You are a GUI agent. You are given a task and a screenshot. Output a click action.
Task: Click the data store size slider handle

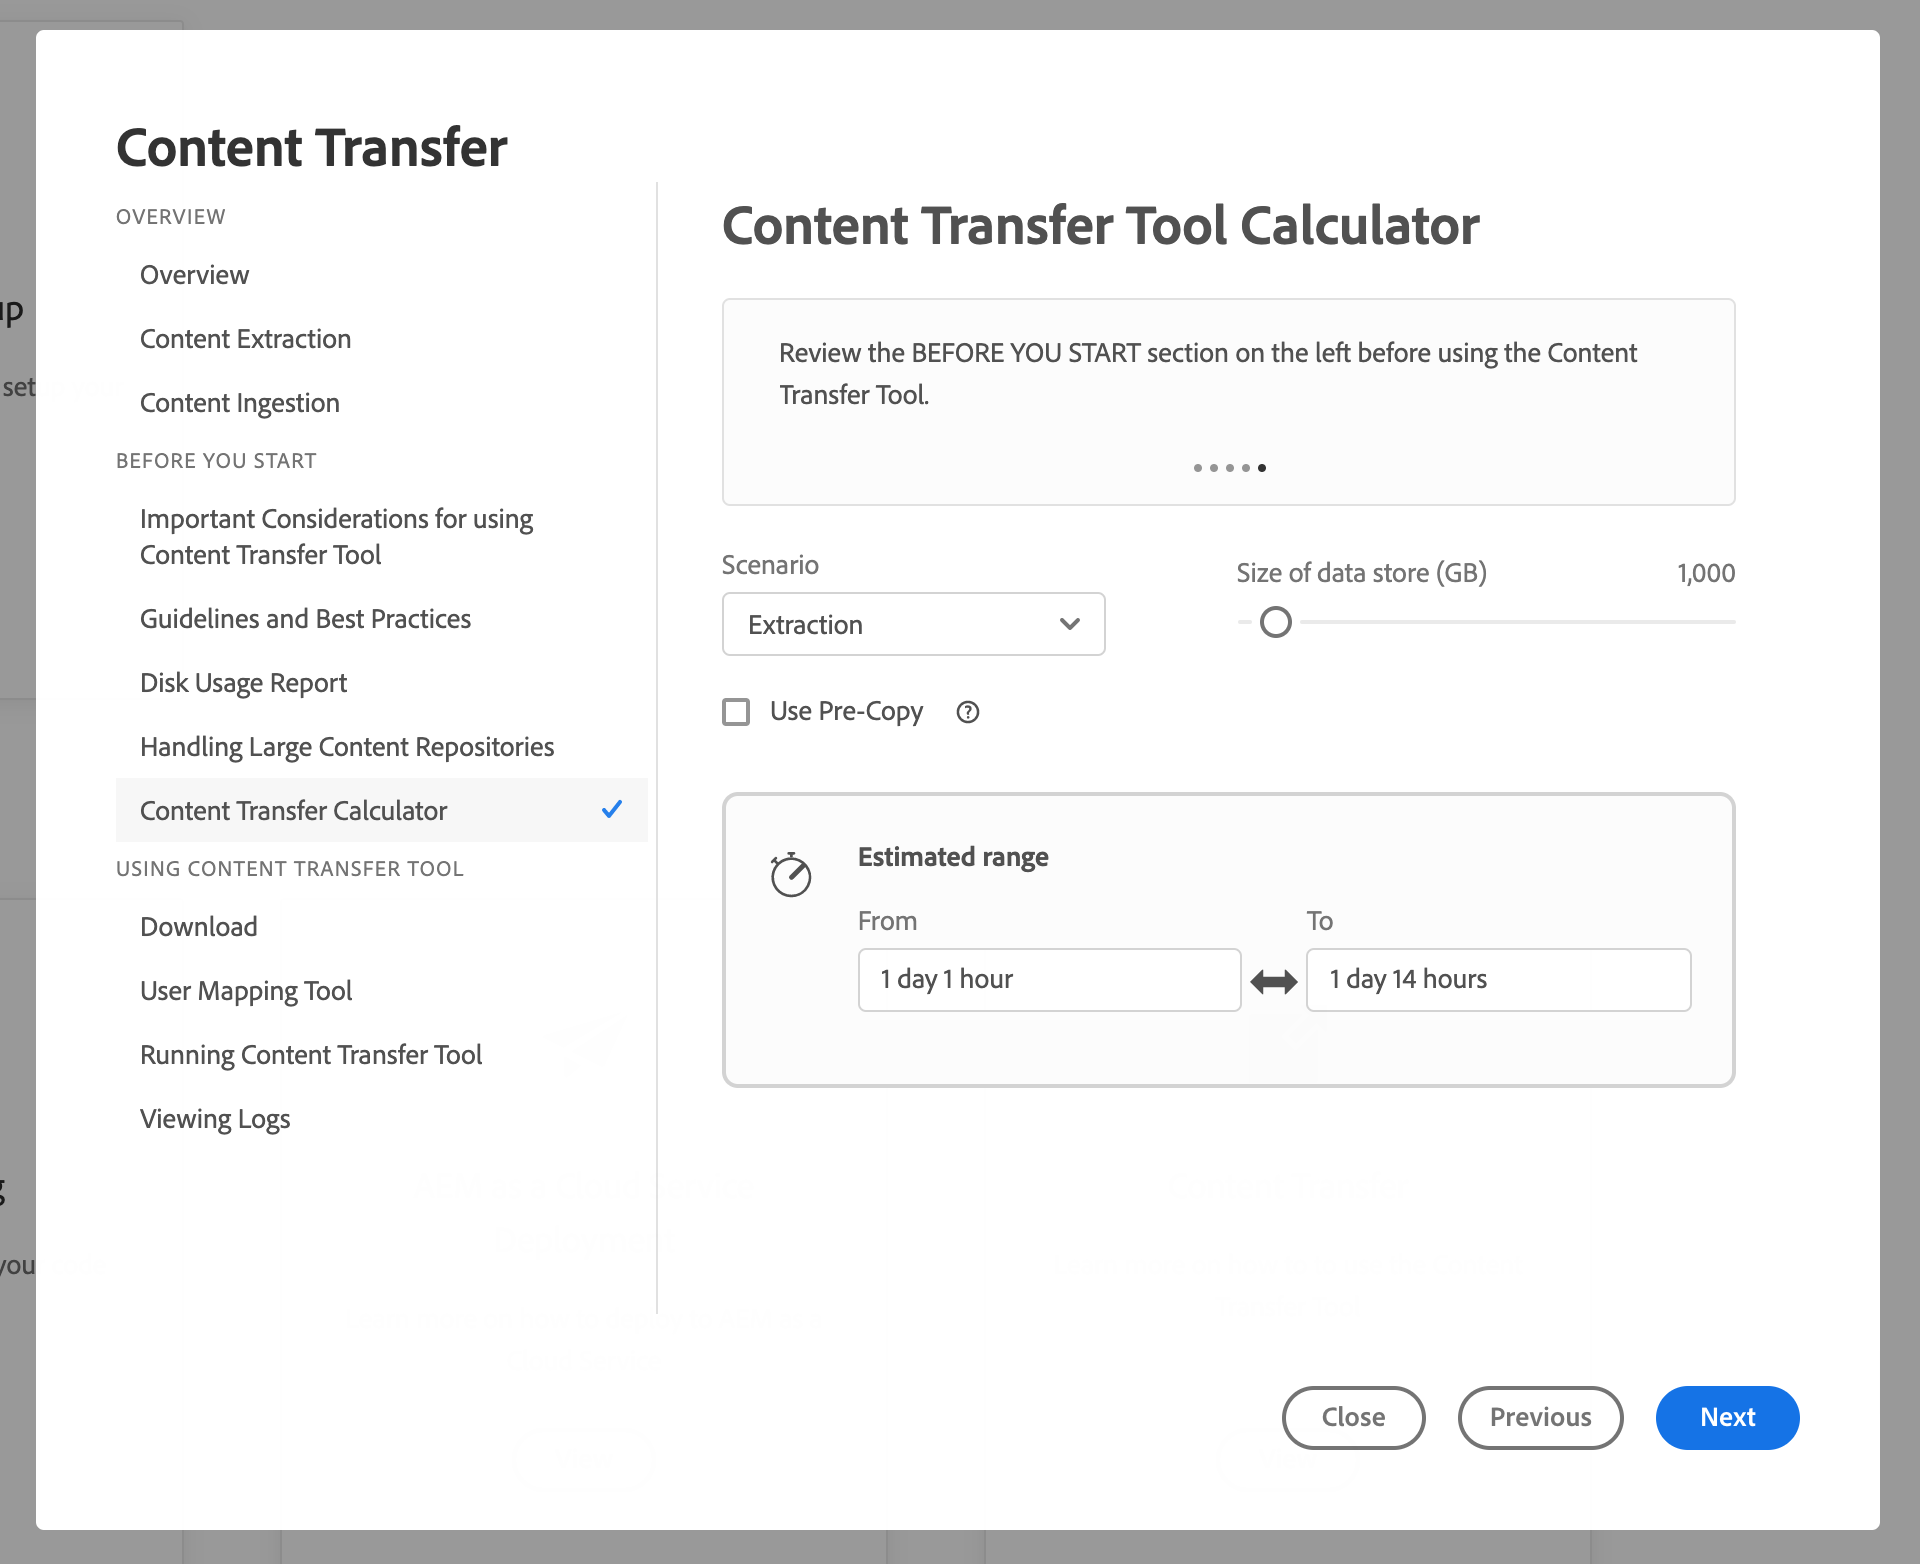pos(1275,622)
